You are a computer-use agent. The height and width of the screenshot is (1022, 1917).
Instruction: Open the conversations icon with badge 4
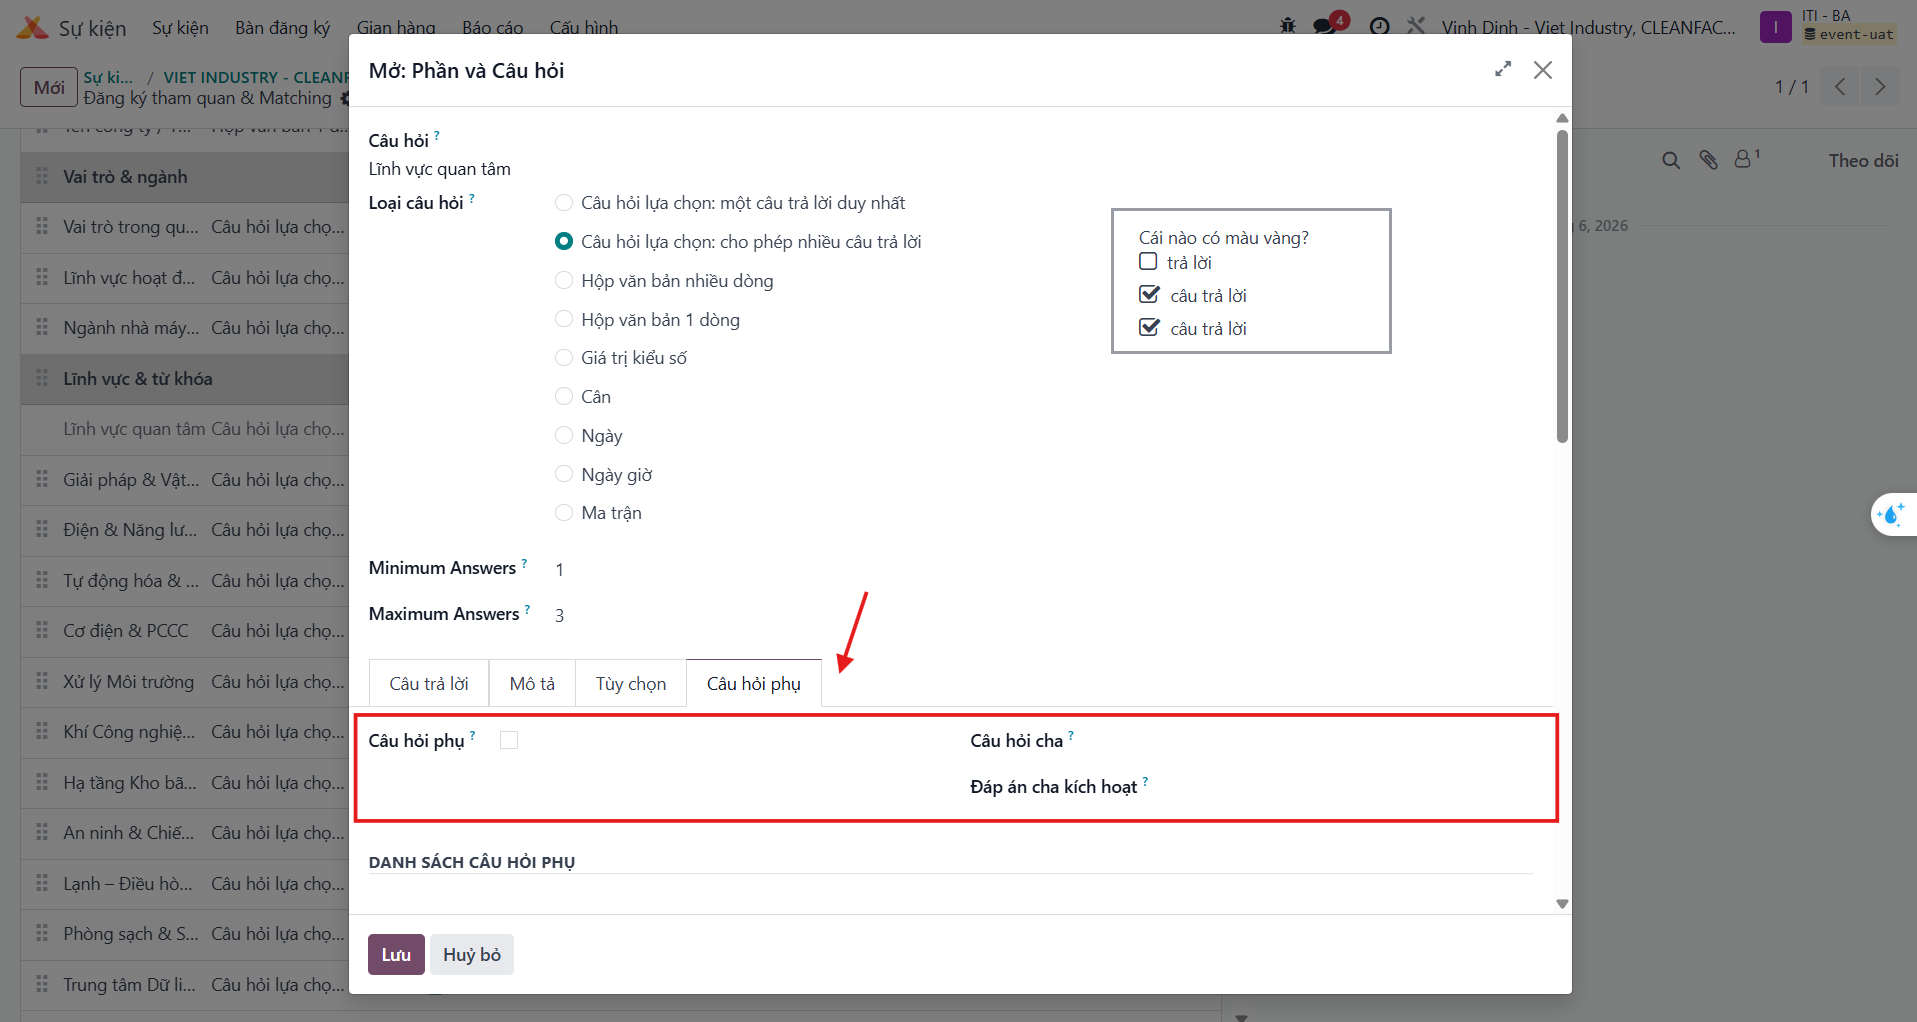coord(1327,25)
